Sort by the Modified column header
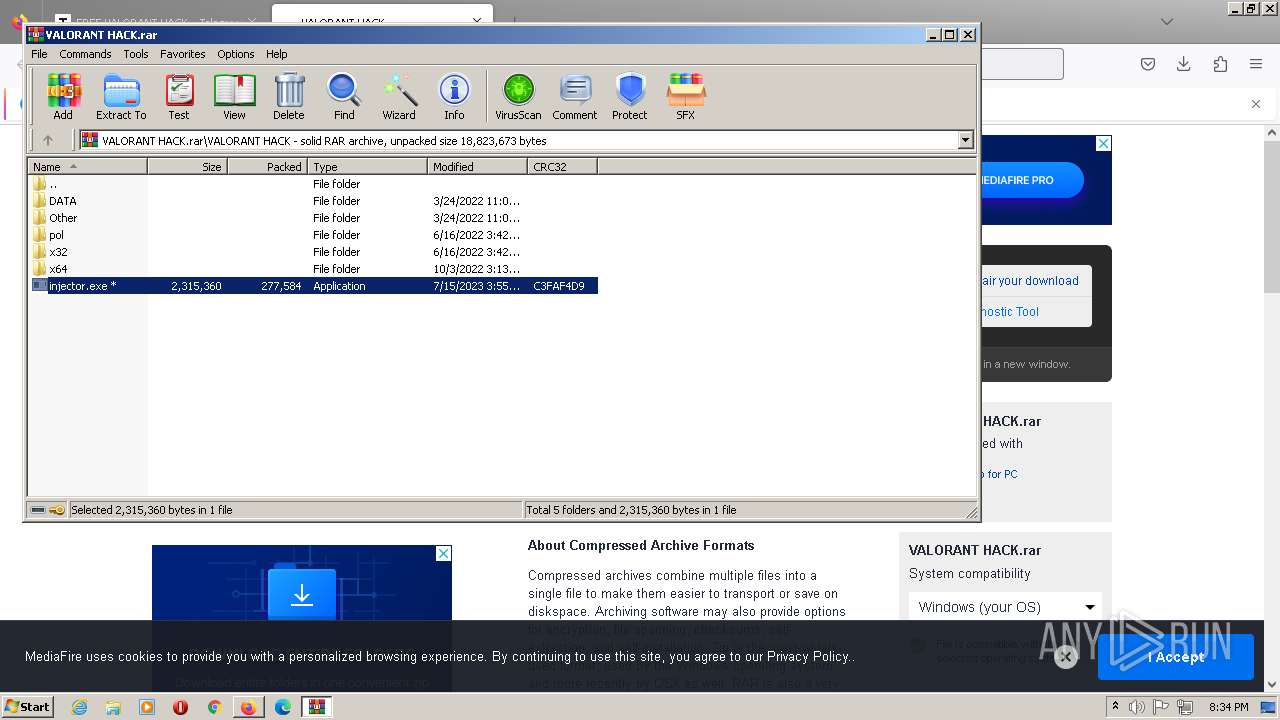Screen dimensions: 1280x720 tap(478, 167)
